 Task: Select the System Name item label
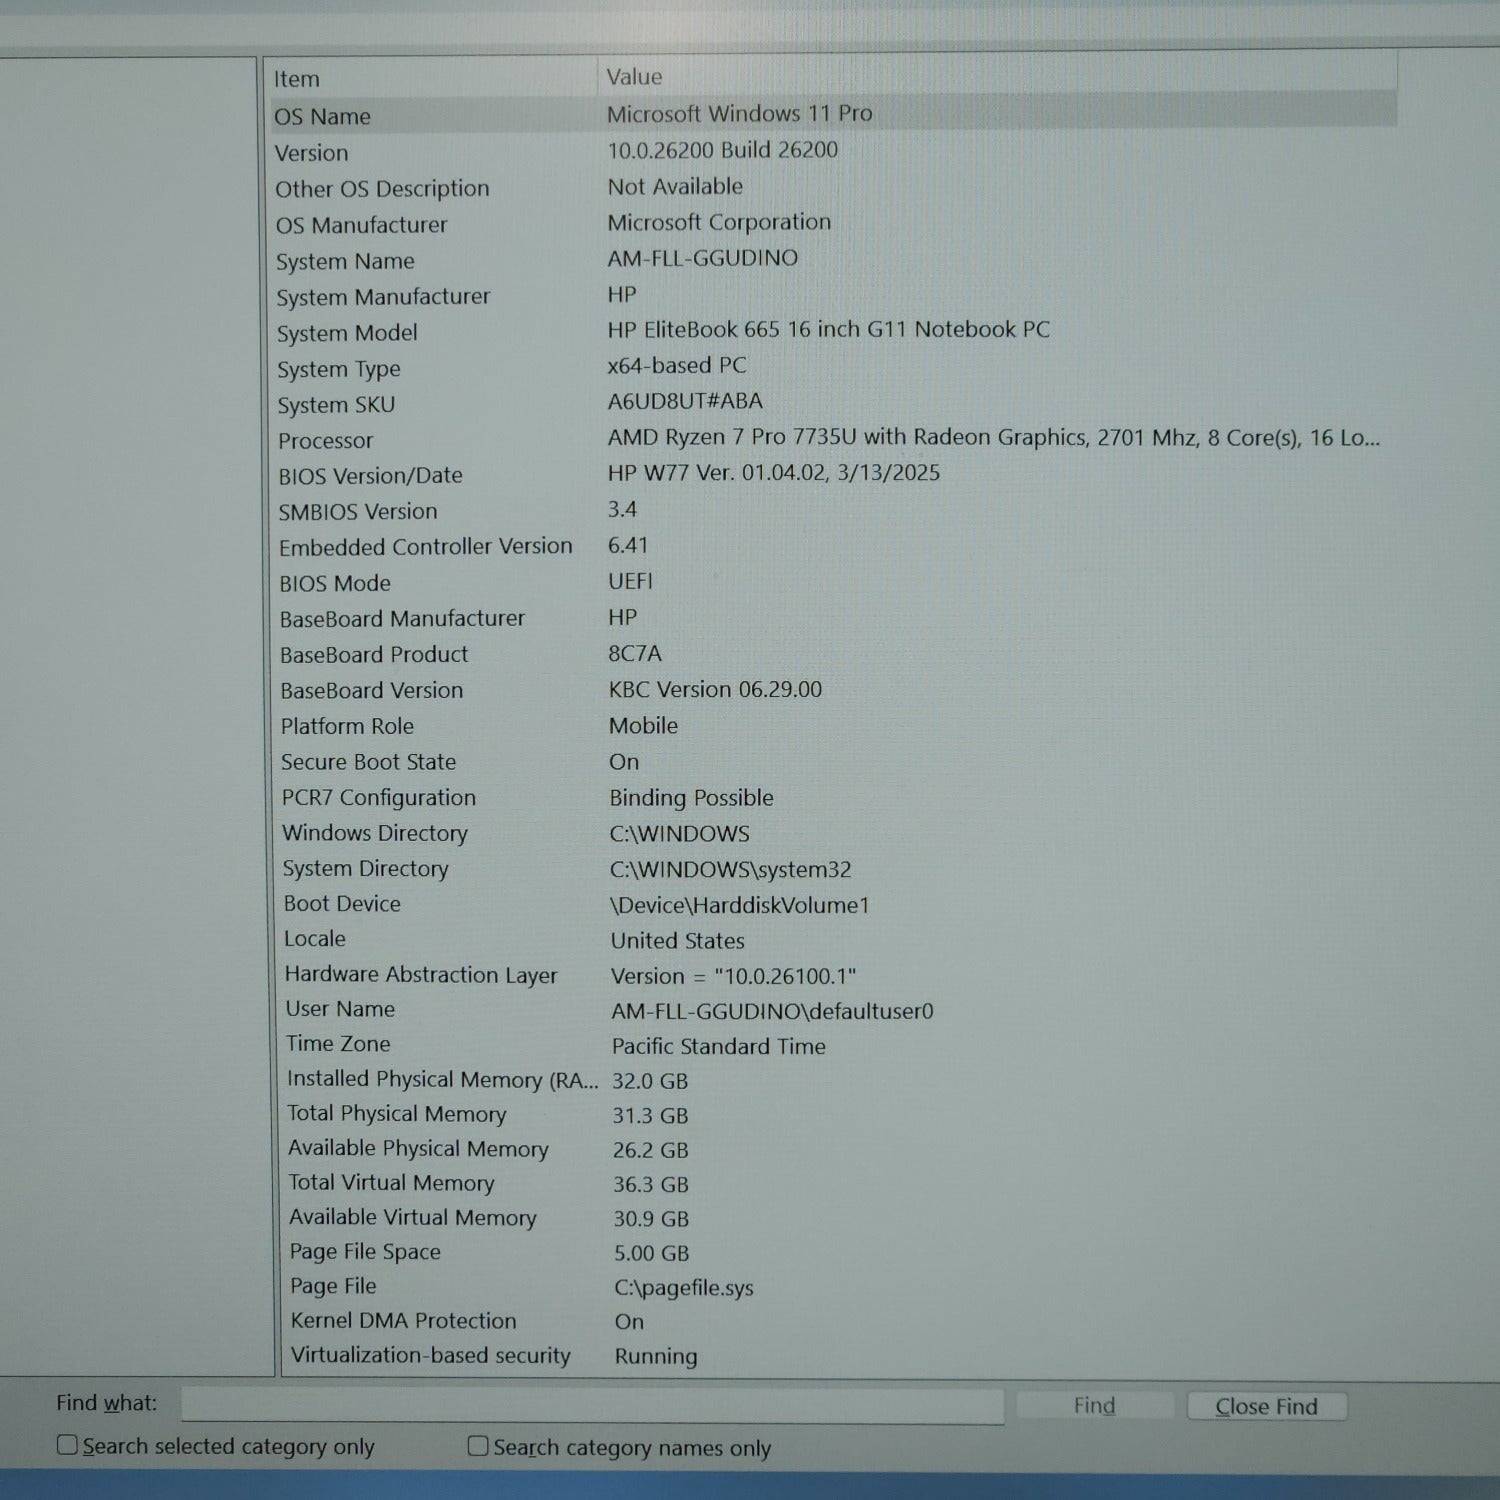coord(345,262)
